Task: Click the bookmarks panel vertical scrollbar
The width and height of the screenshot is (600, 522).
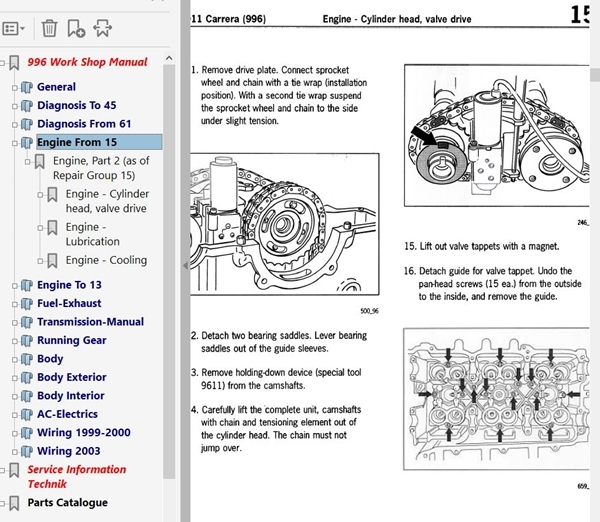Action: (169, 272)
